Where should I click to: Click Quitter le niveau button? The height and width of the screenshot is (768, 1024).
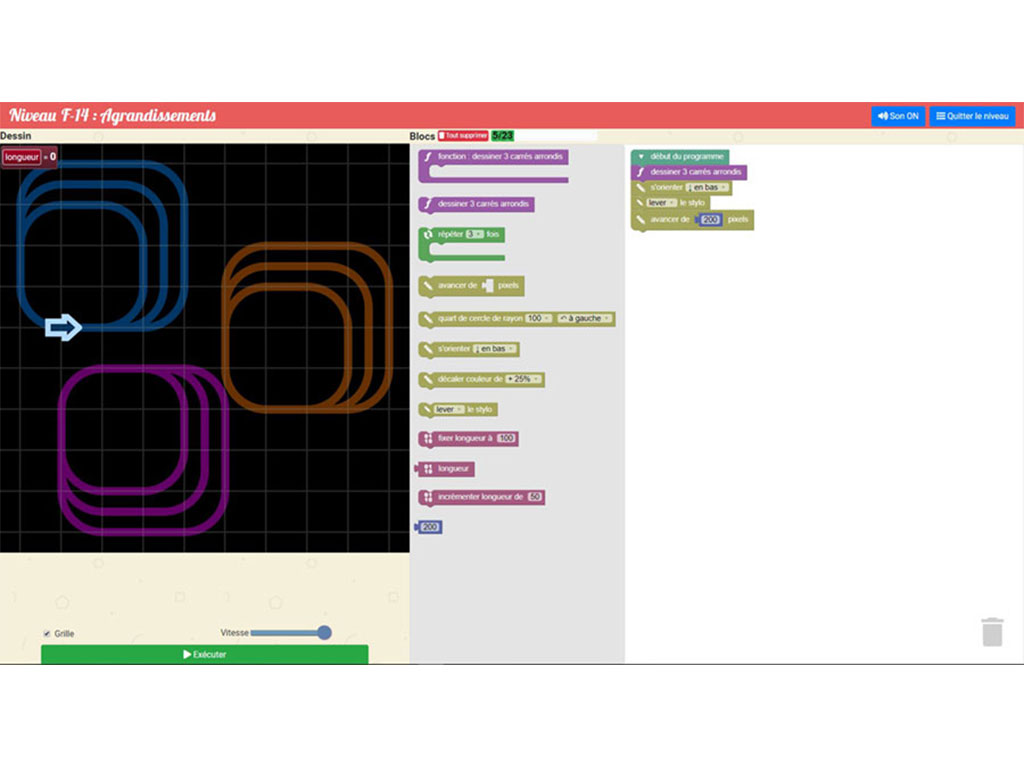click(972, 116)
